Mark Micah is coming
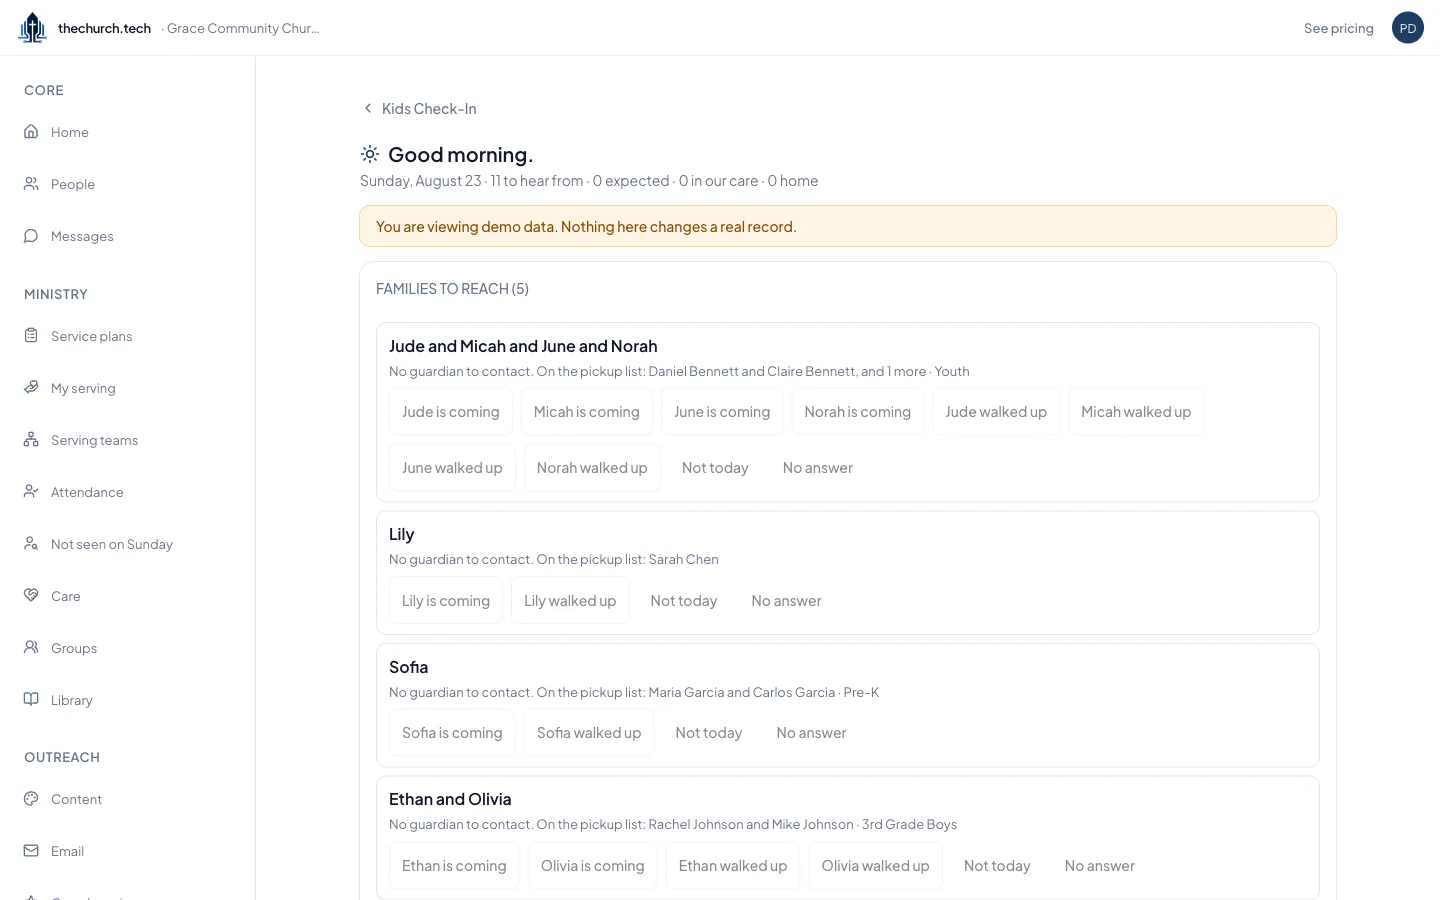The width and height of the screenshot is (1440, 900). 586,412
